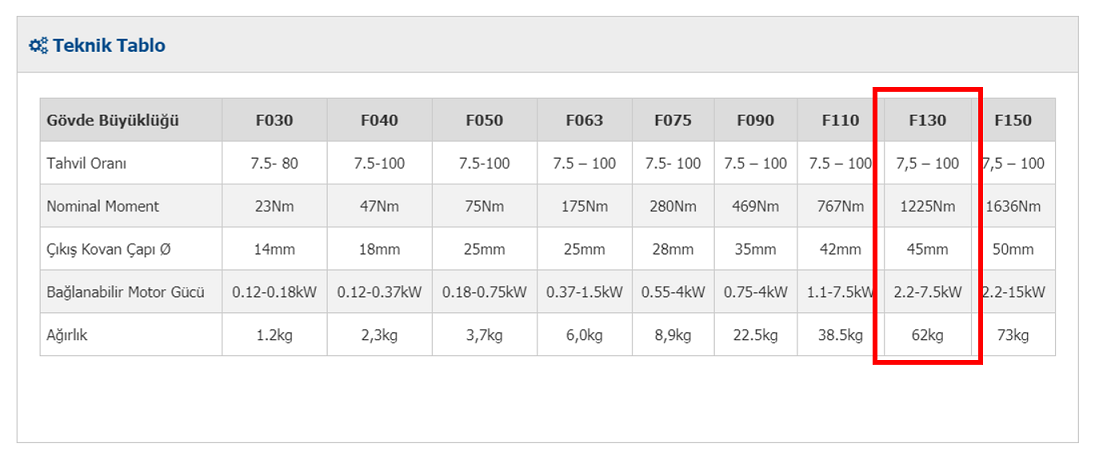
Task: Select the Ağırlık row label
Action: (x=67, y=335)
